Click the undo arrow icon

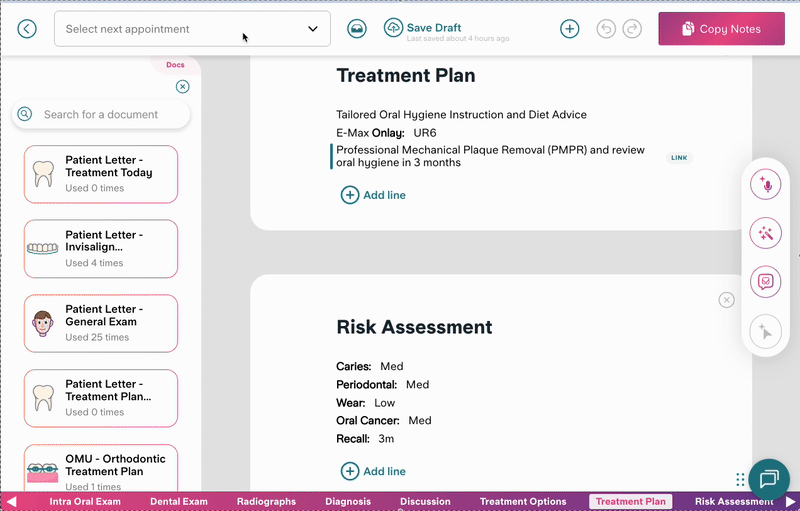[606, 29]
